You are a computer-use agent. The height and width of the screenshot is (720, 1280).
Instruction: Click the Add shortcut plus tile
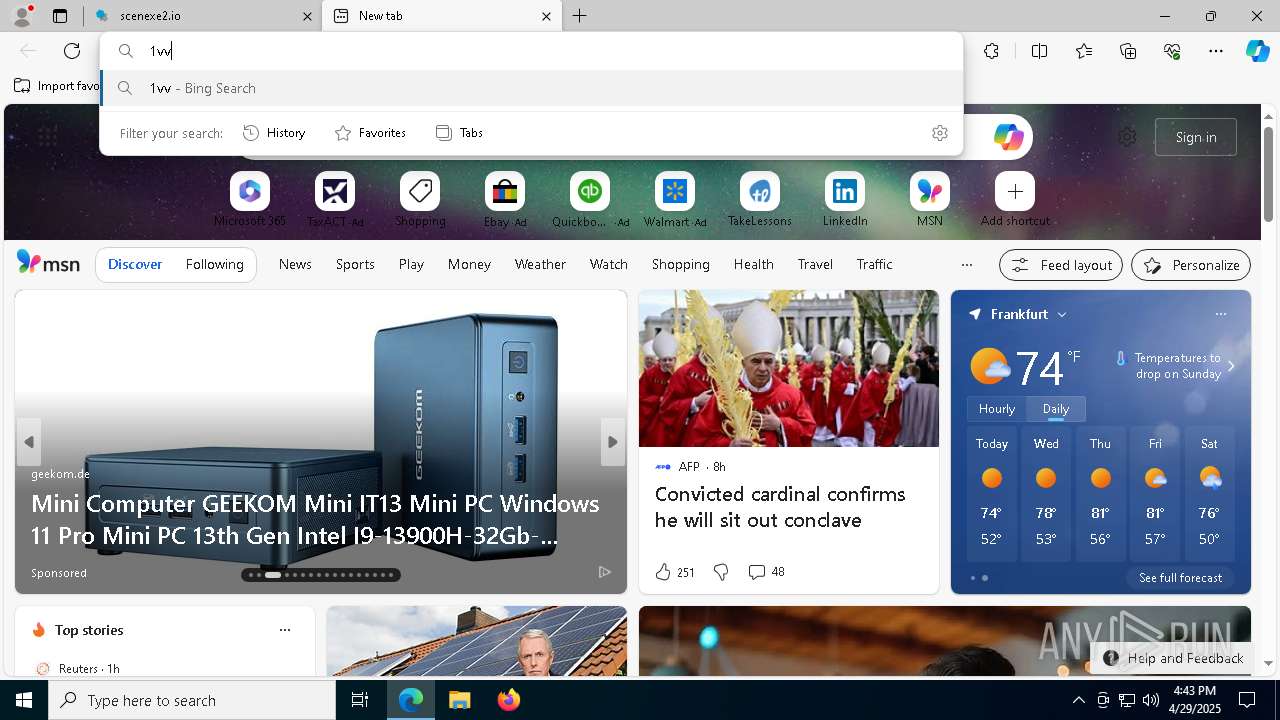1015,191
